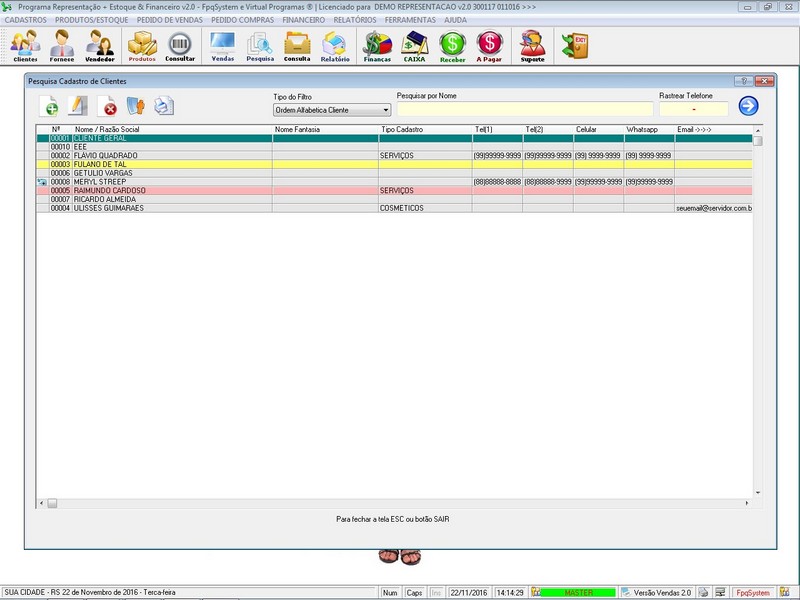The height and width of the screenshot is (600, 800).
Task: Click the Pesquisar por Nome field
Action: coord(524,109)
